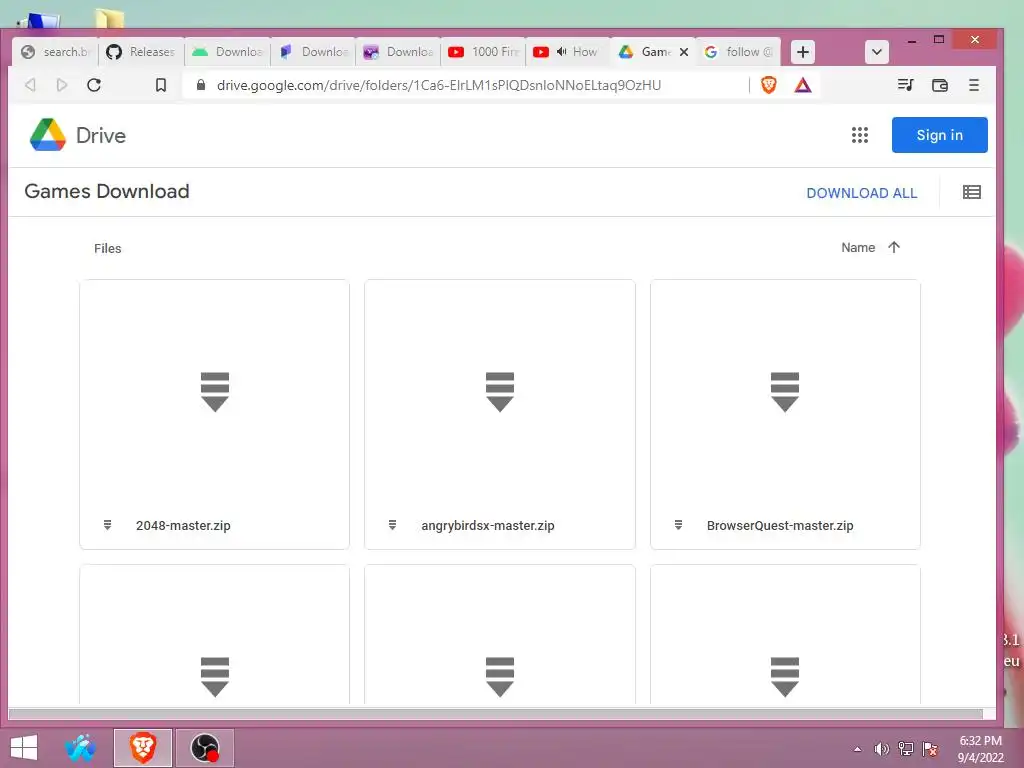Open the tab search dropdown chevron
The image size is (1024, 768).
click(876, 52)
